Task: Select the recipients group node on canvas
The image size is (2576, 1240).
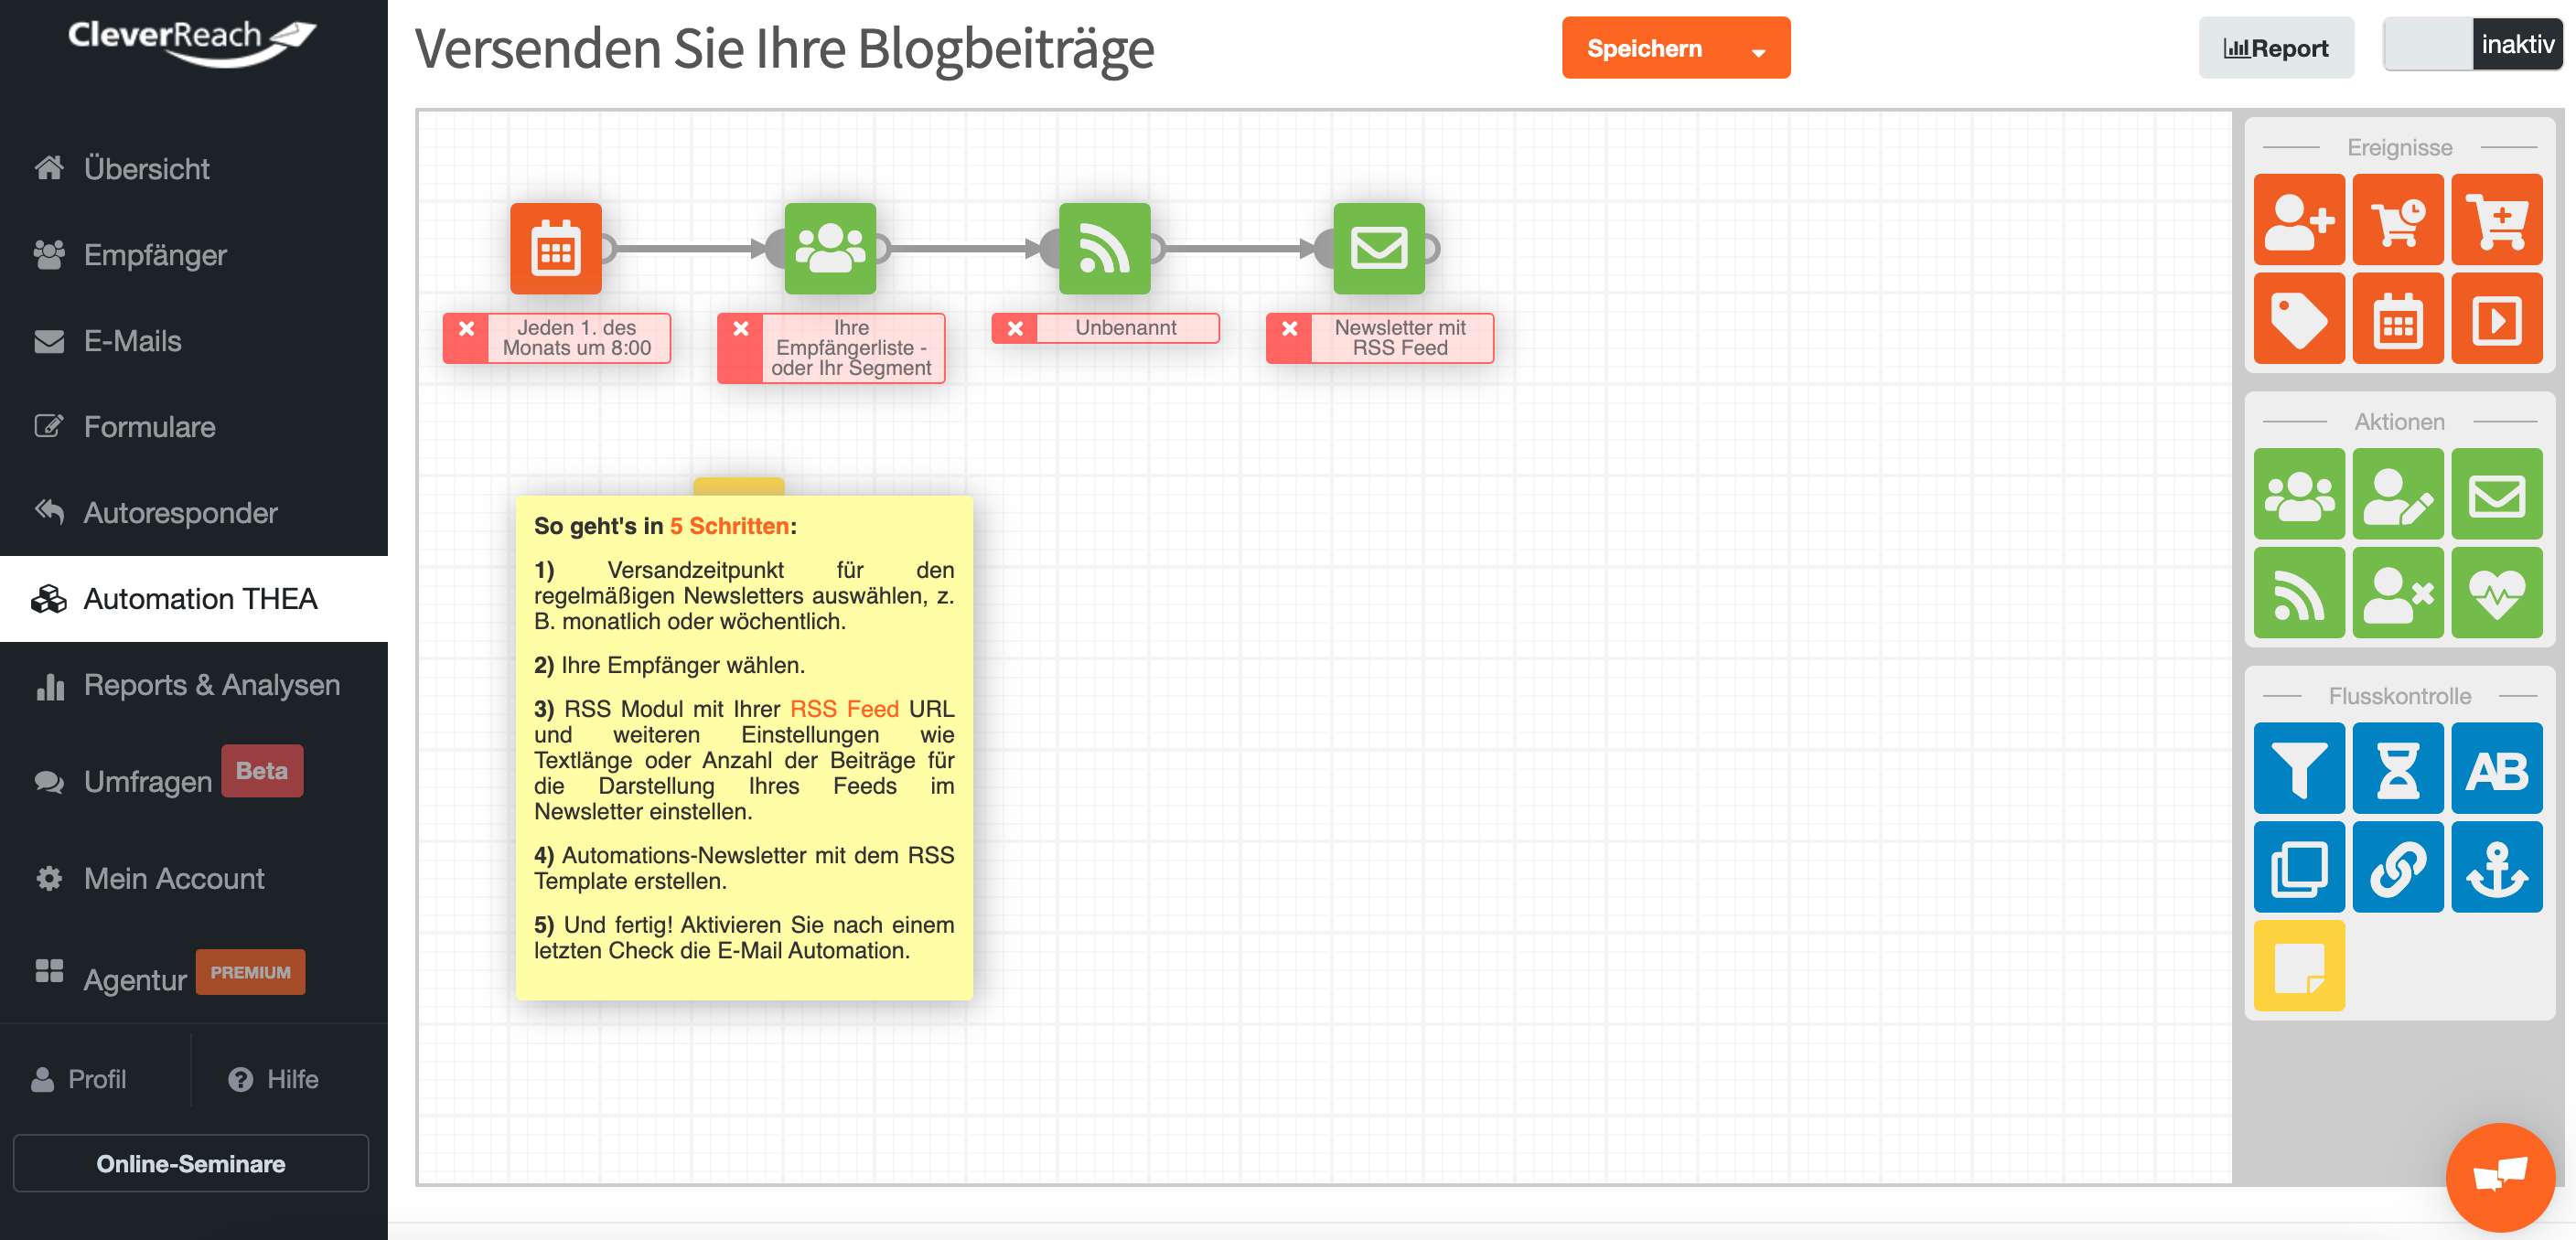Action: click(x=830, y=248)
